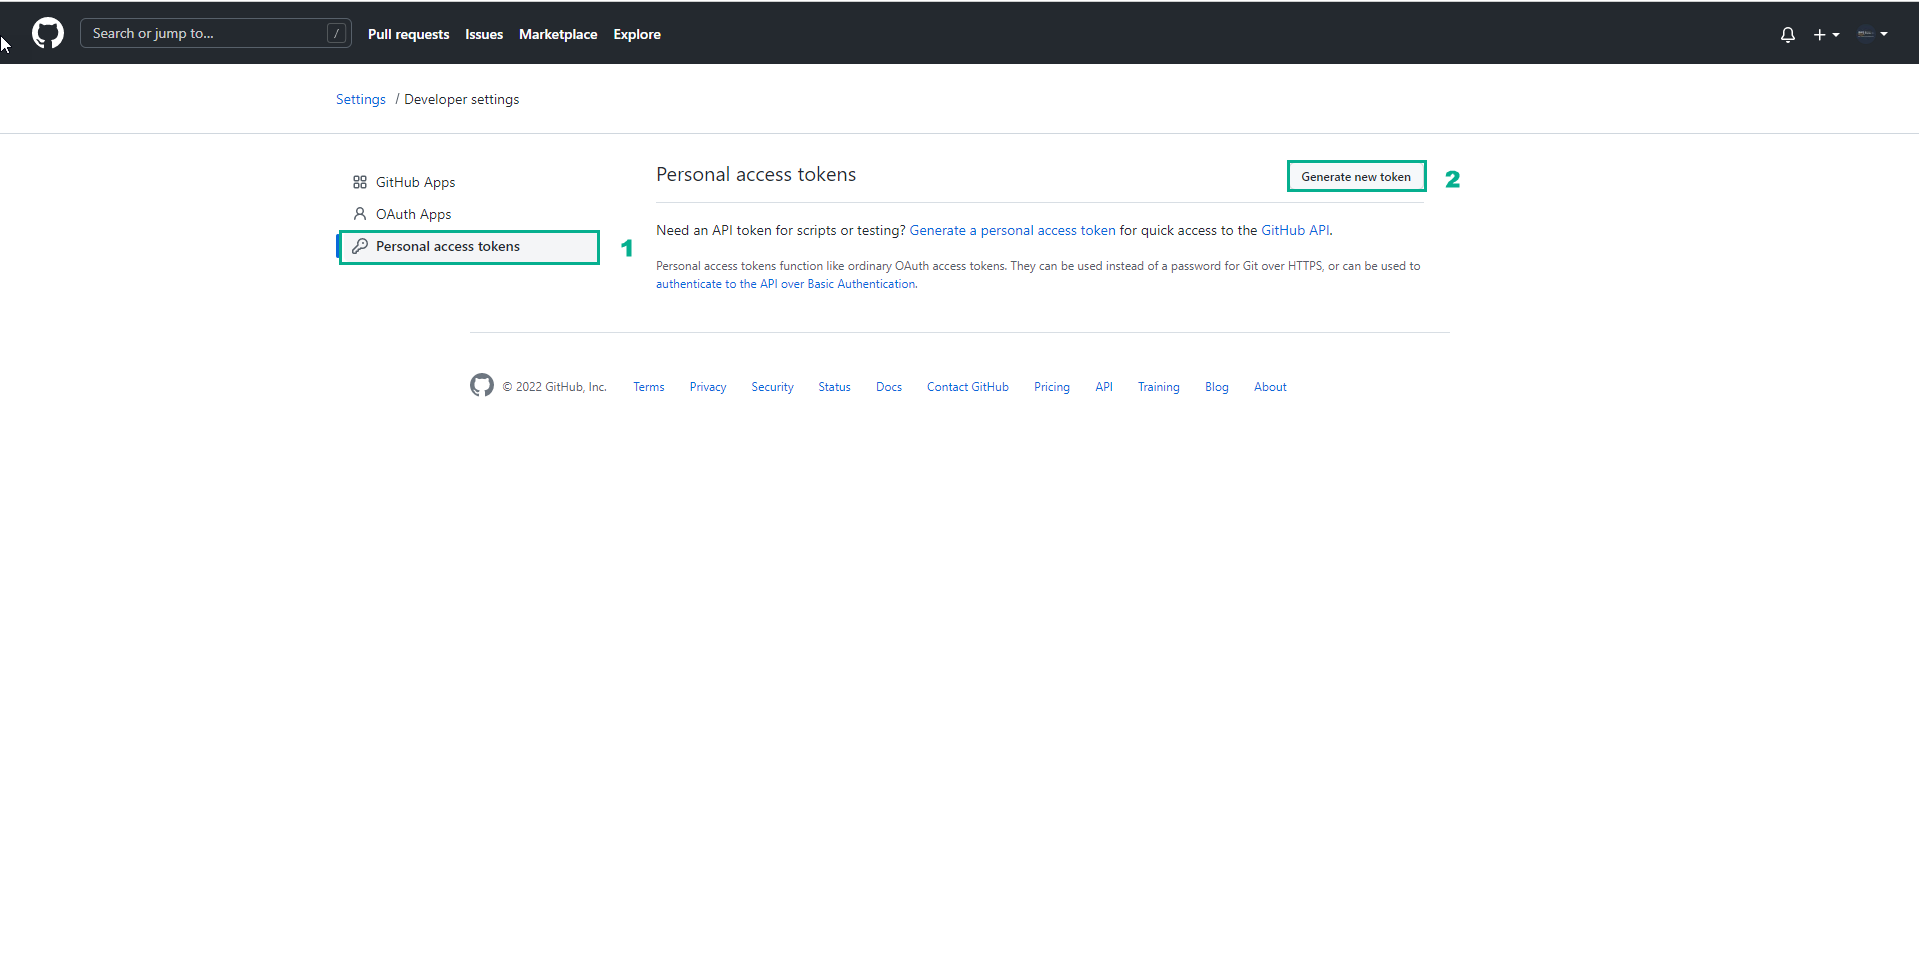Image resolution: width=1919 pixels, height=954 pixels.
Task: Open Security footer link
Action: pyautogui.click(x=772, y=387)
